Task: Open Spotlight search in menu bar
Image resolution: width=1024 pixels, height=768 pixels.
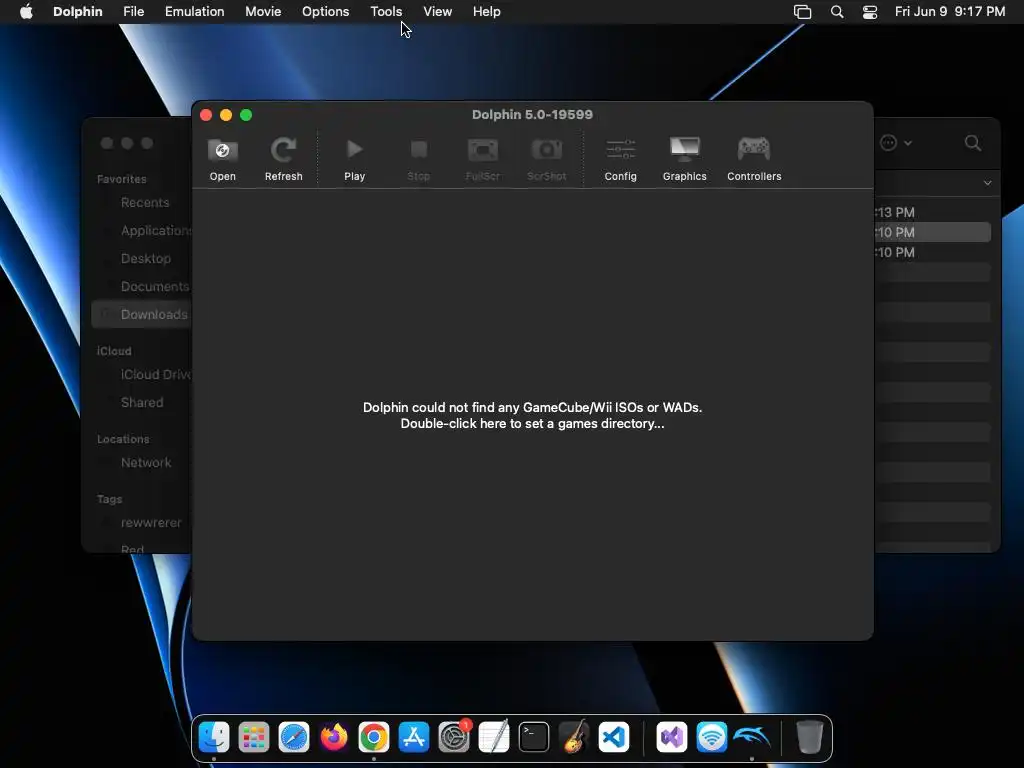Action: point(837,12)
